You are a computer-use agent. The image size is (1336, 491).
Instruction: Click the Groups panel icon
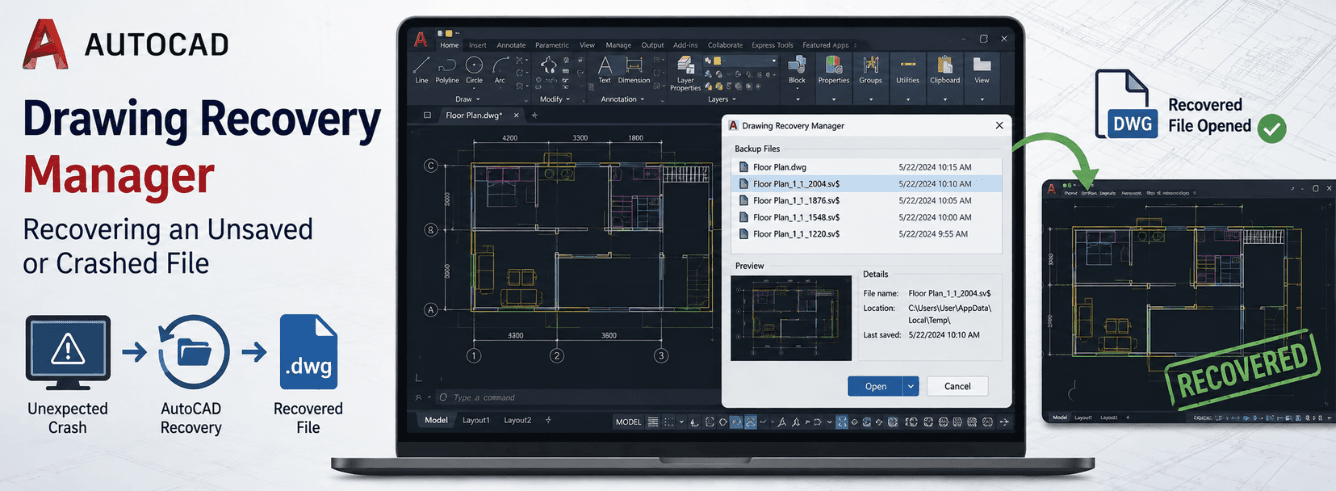pyautogui.click(x=870, y=64)
